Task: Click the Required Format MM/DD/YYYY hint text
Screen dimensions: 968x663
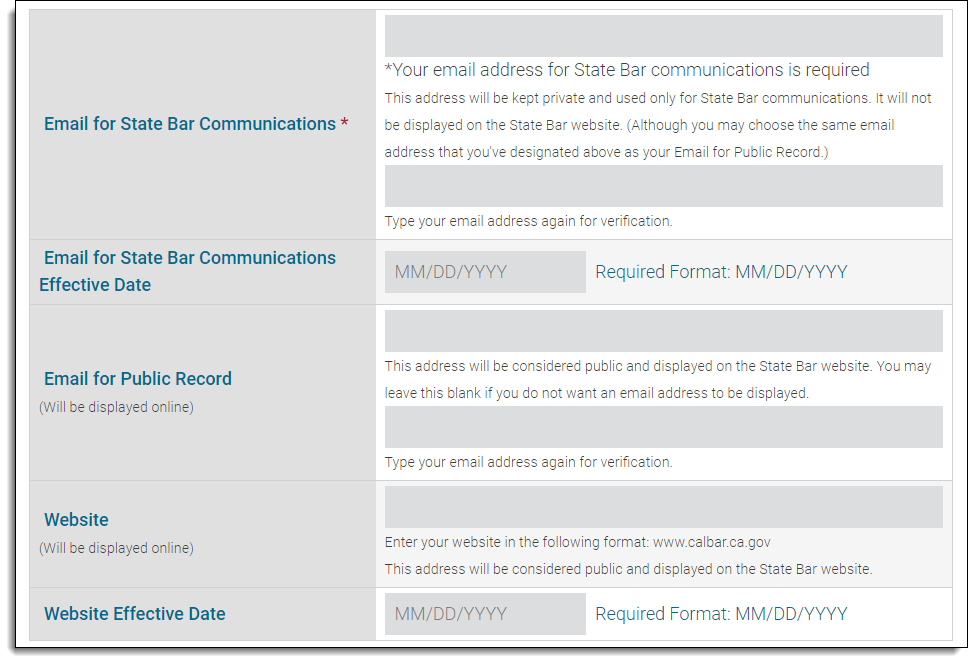Action: point(720,271)
